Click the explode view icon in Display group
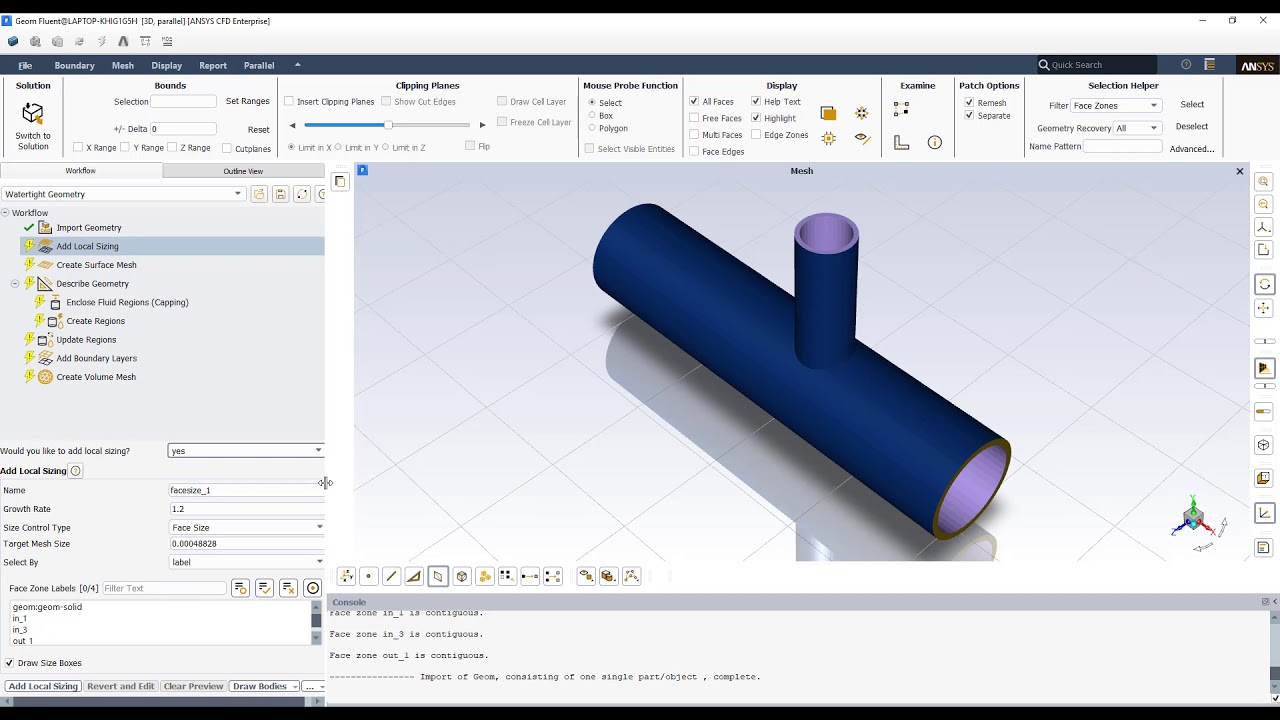This screenshot has height=720, width=1280. click(862, 113)
